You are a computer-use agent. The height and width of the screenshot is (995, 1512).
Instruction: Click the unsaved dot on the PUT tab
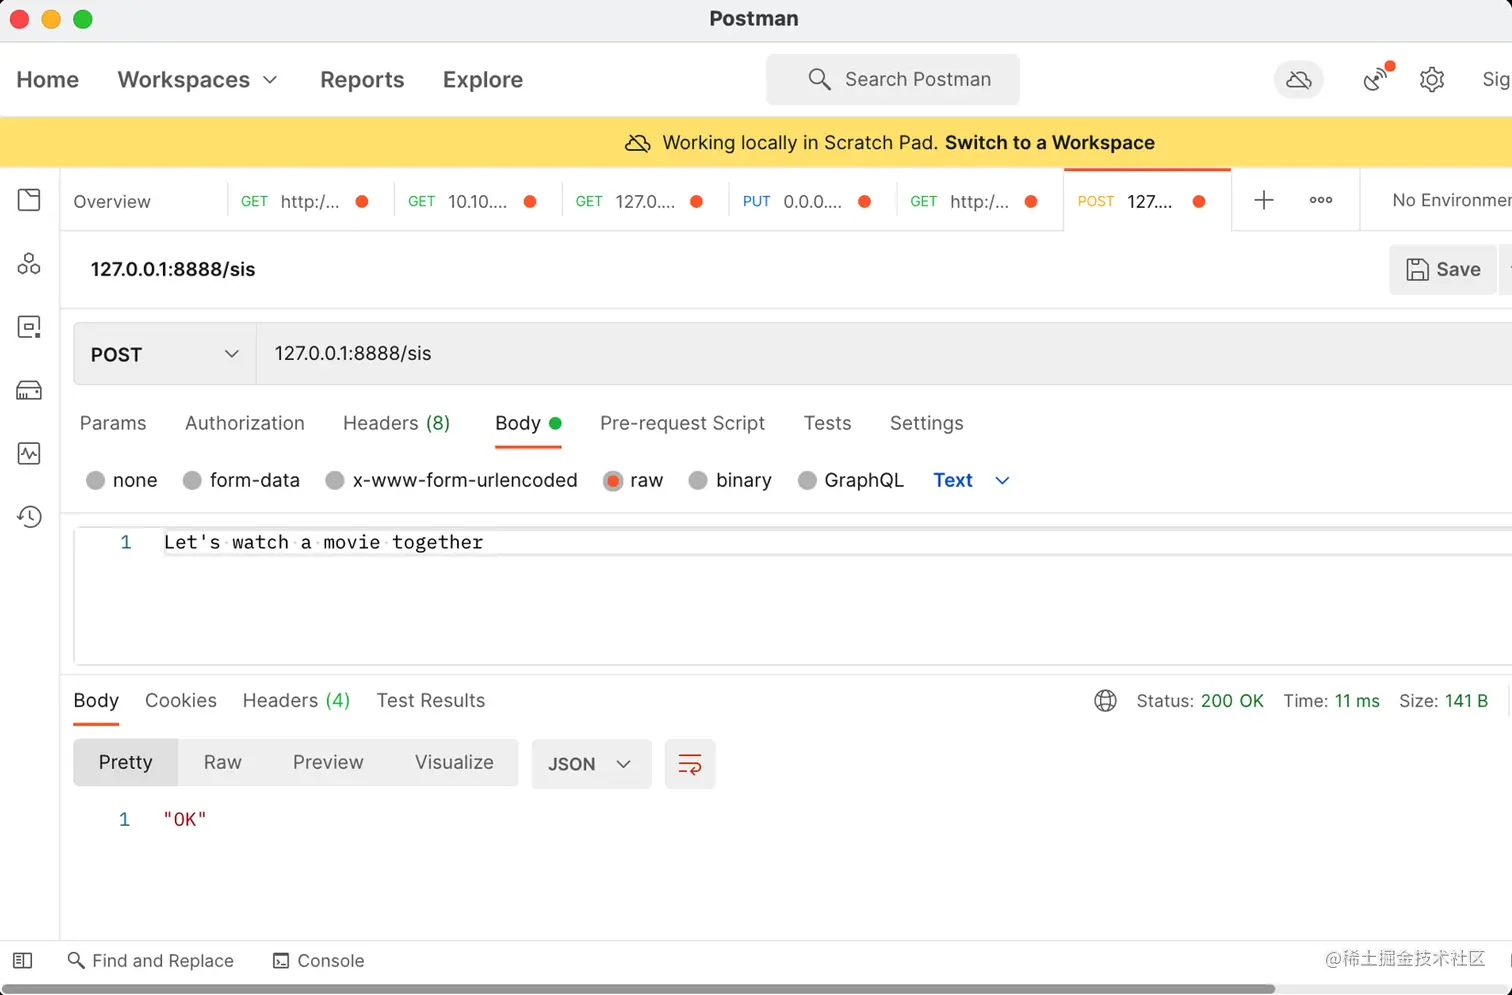pyautogui.click(x=865, y=201)
